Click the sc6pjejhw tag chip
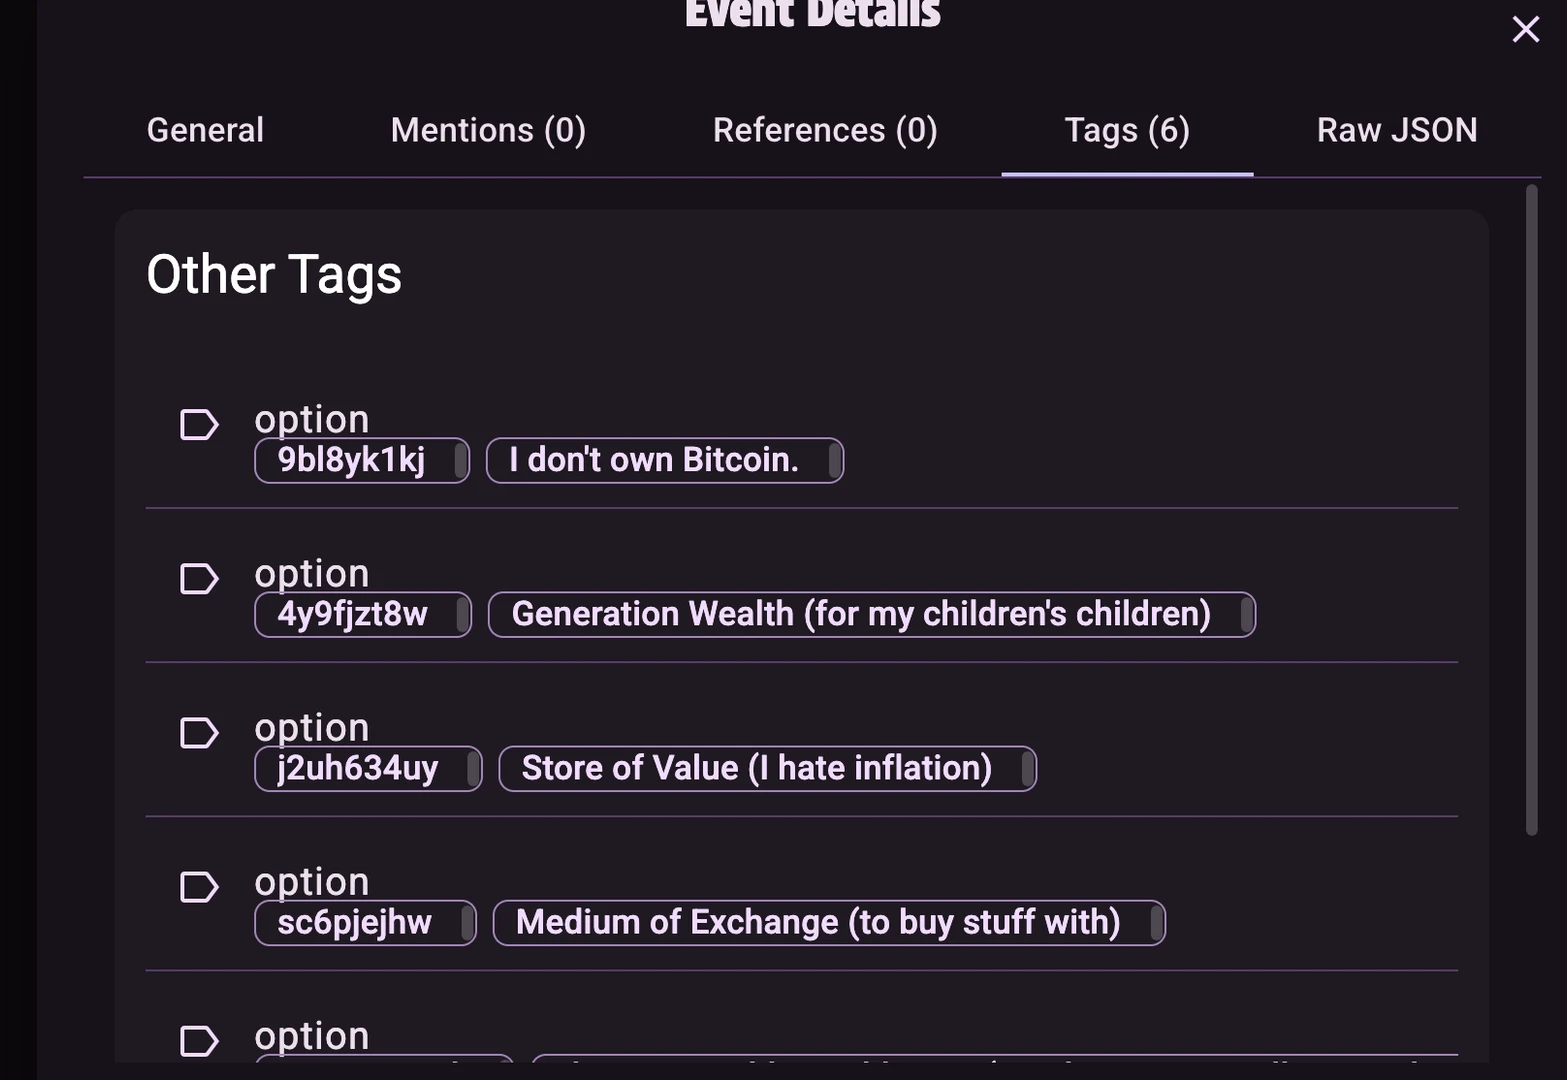The width and height of the screenshot is (1567, 1080). point(355,922)
